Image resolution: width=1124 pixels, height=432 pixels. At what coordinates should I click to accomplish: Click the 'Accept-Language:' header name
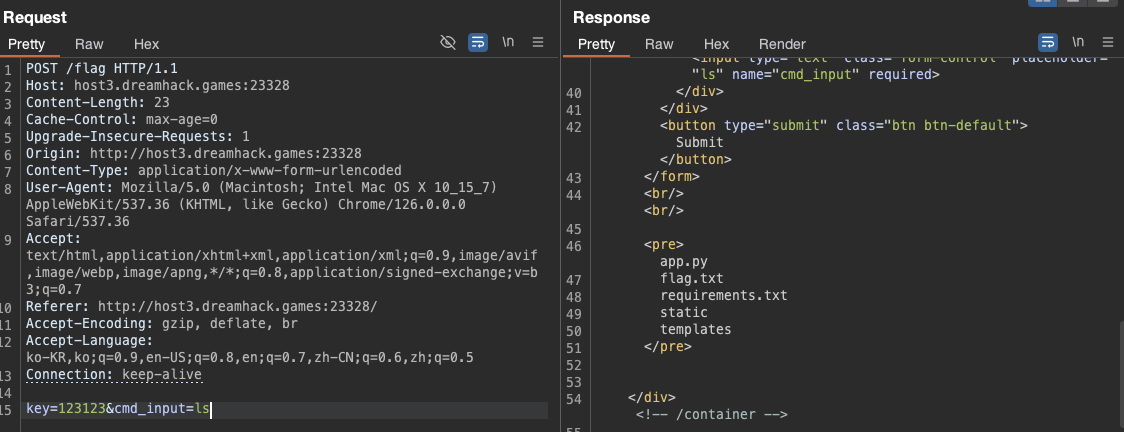(90, 340)
